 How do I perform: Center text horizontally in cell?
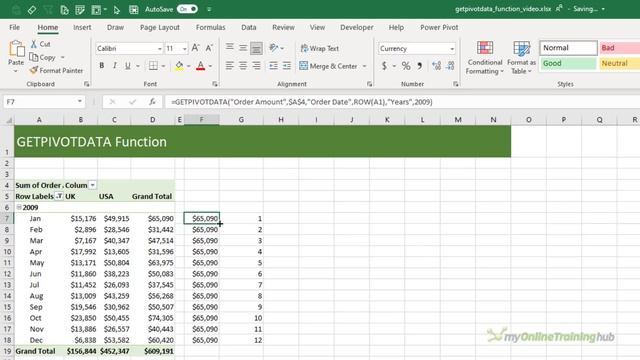click(x=243, y=66)
